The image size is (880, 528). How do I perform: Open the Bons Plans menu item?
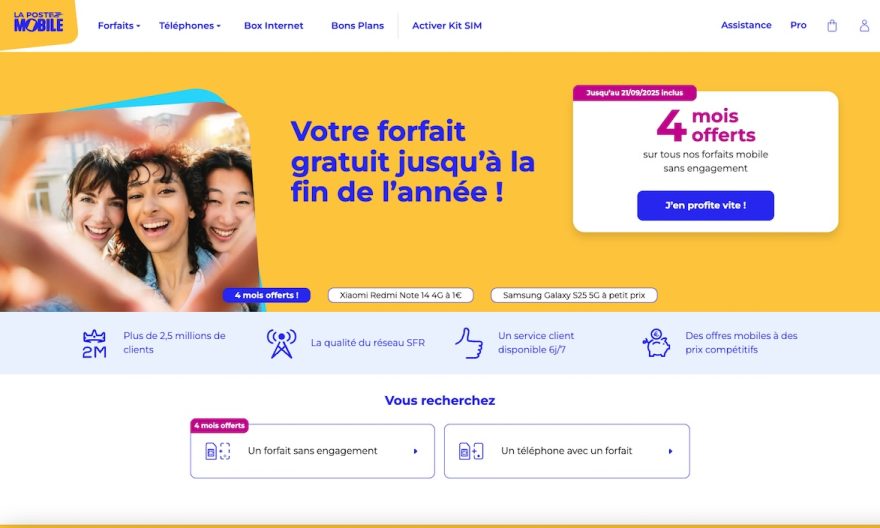(358, 26)
